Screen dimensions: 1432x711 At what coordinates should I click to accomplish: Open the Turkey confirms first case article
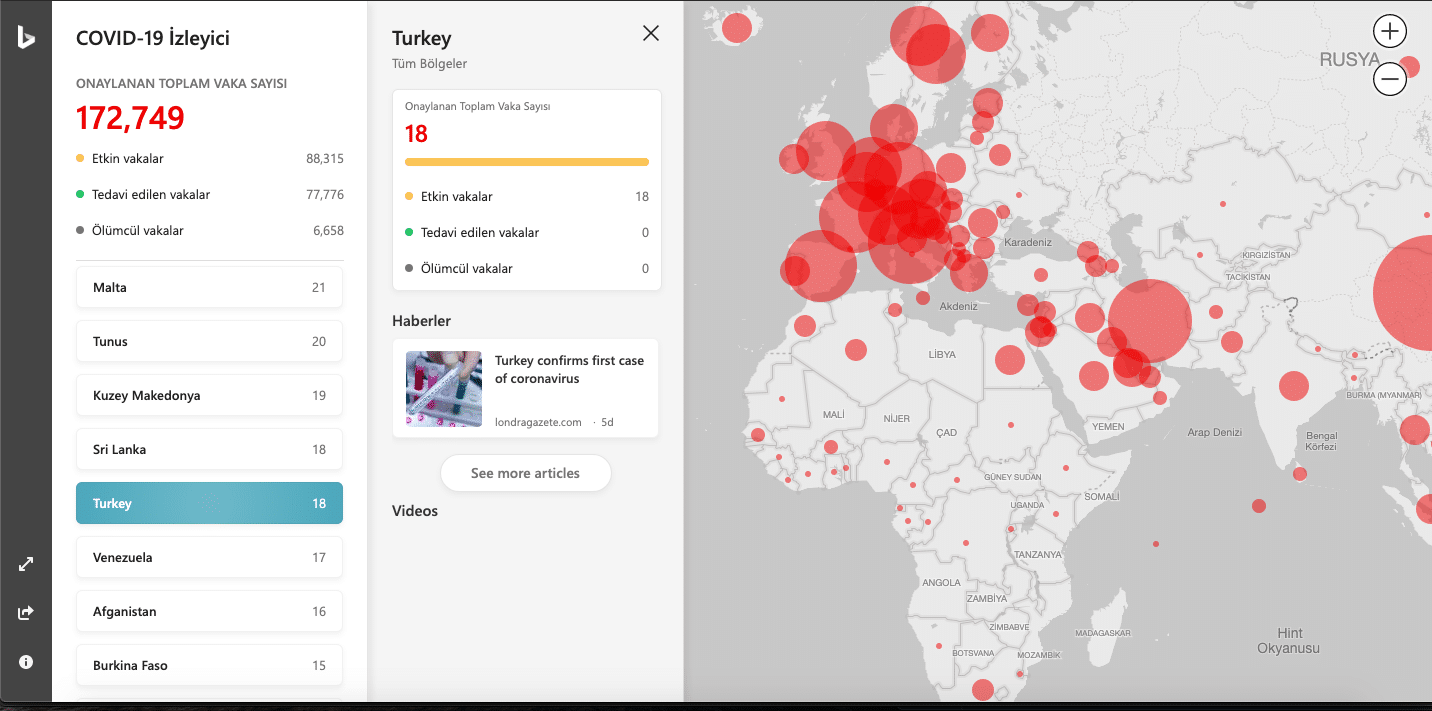569,369
